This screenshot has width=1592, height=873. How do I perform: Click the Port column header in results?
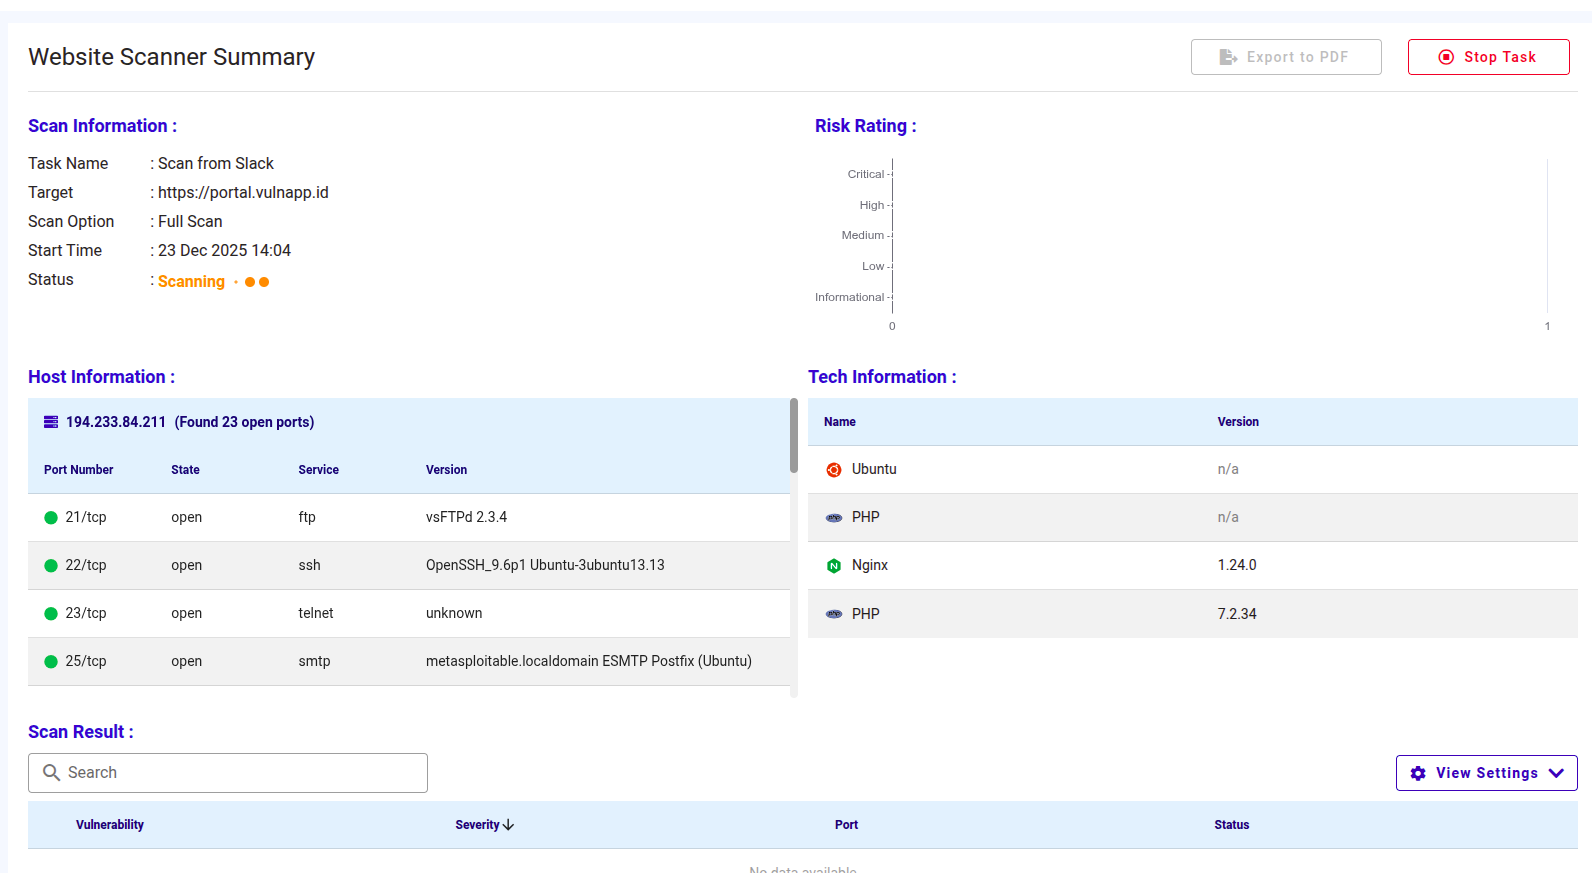[x=846, y=825]
